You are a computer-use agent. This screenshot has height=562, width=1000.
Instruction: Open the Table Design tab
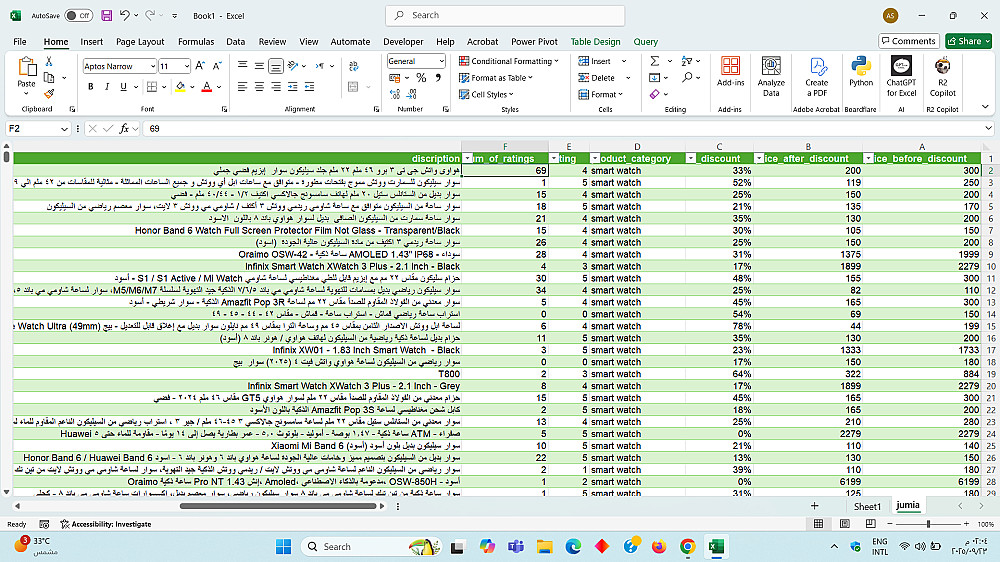595,41
